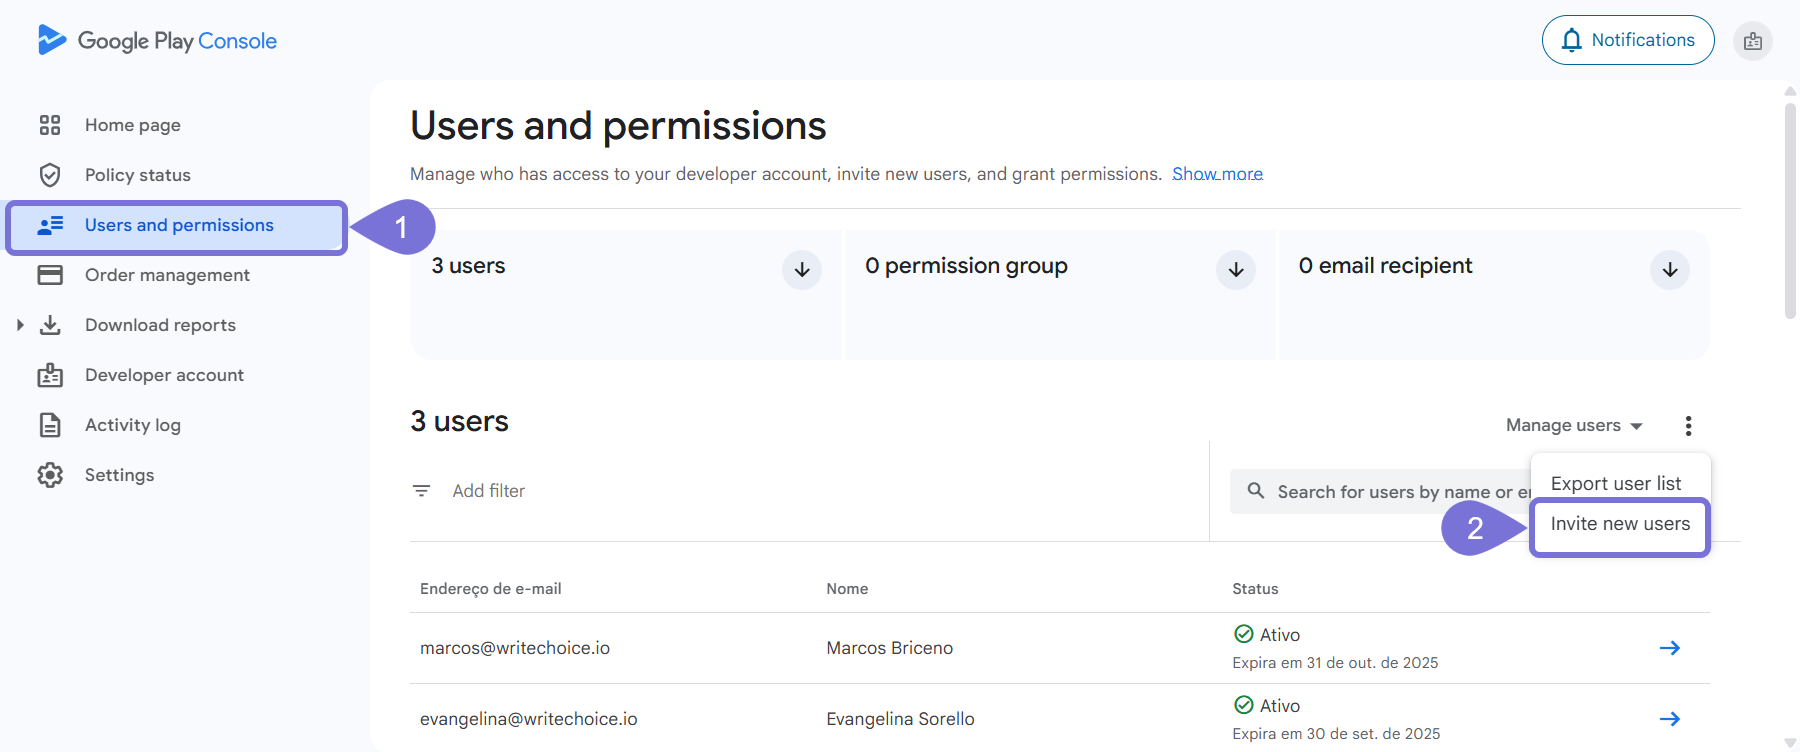Open the Developer account badge icon
1800x752 pixels.
click(50, 375)
